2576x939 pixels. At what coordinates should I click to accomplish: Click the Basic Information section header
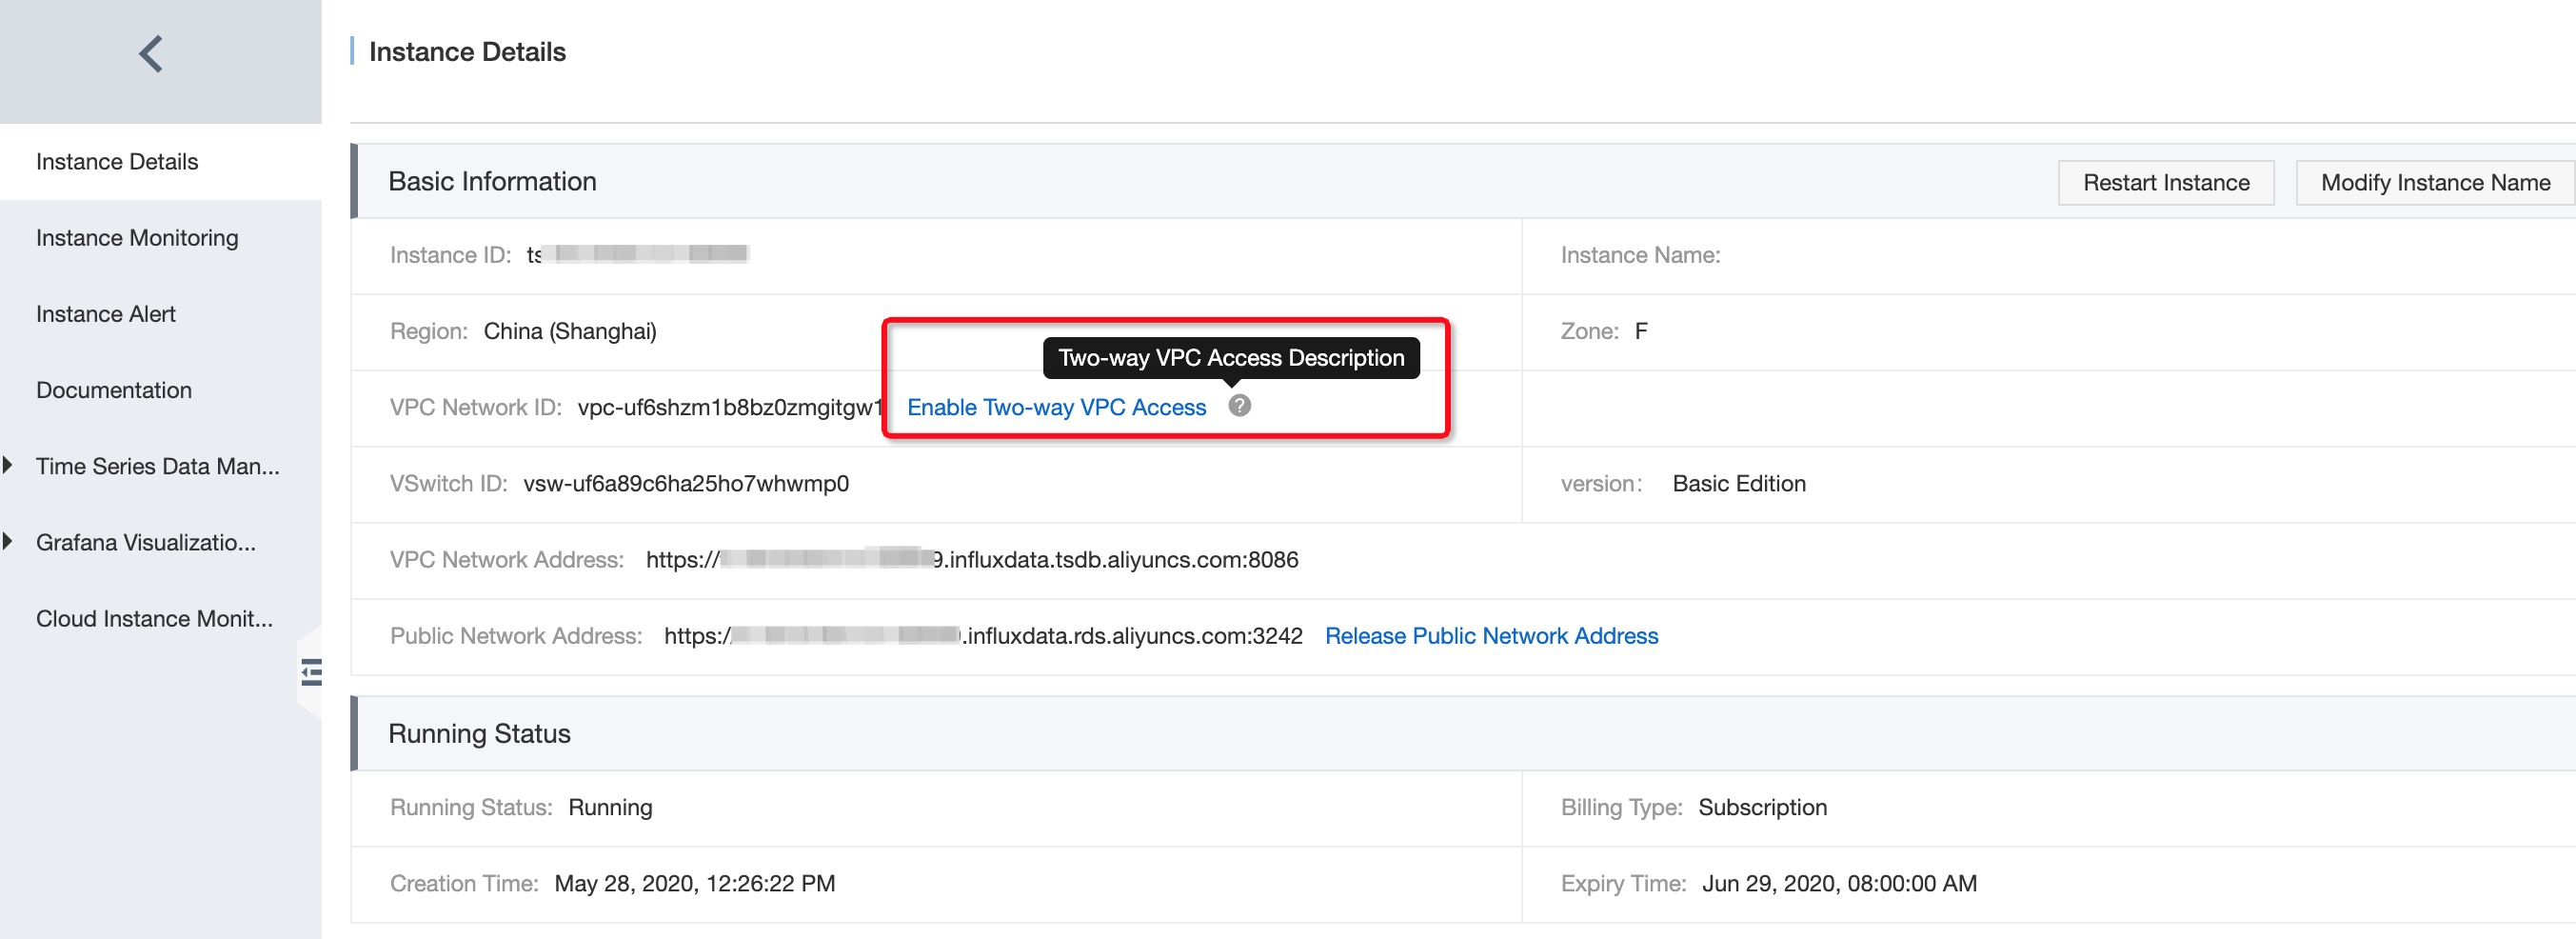point(492,181)
